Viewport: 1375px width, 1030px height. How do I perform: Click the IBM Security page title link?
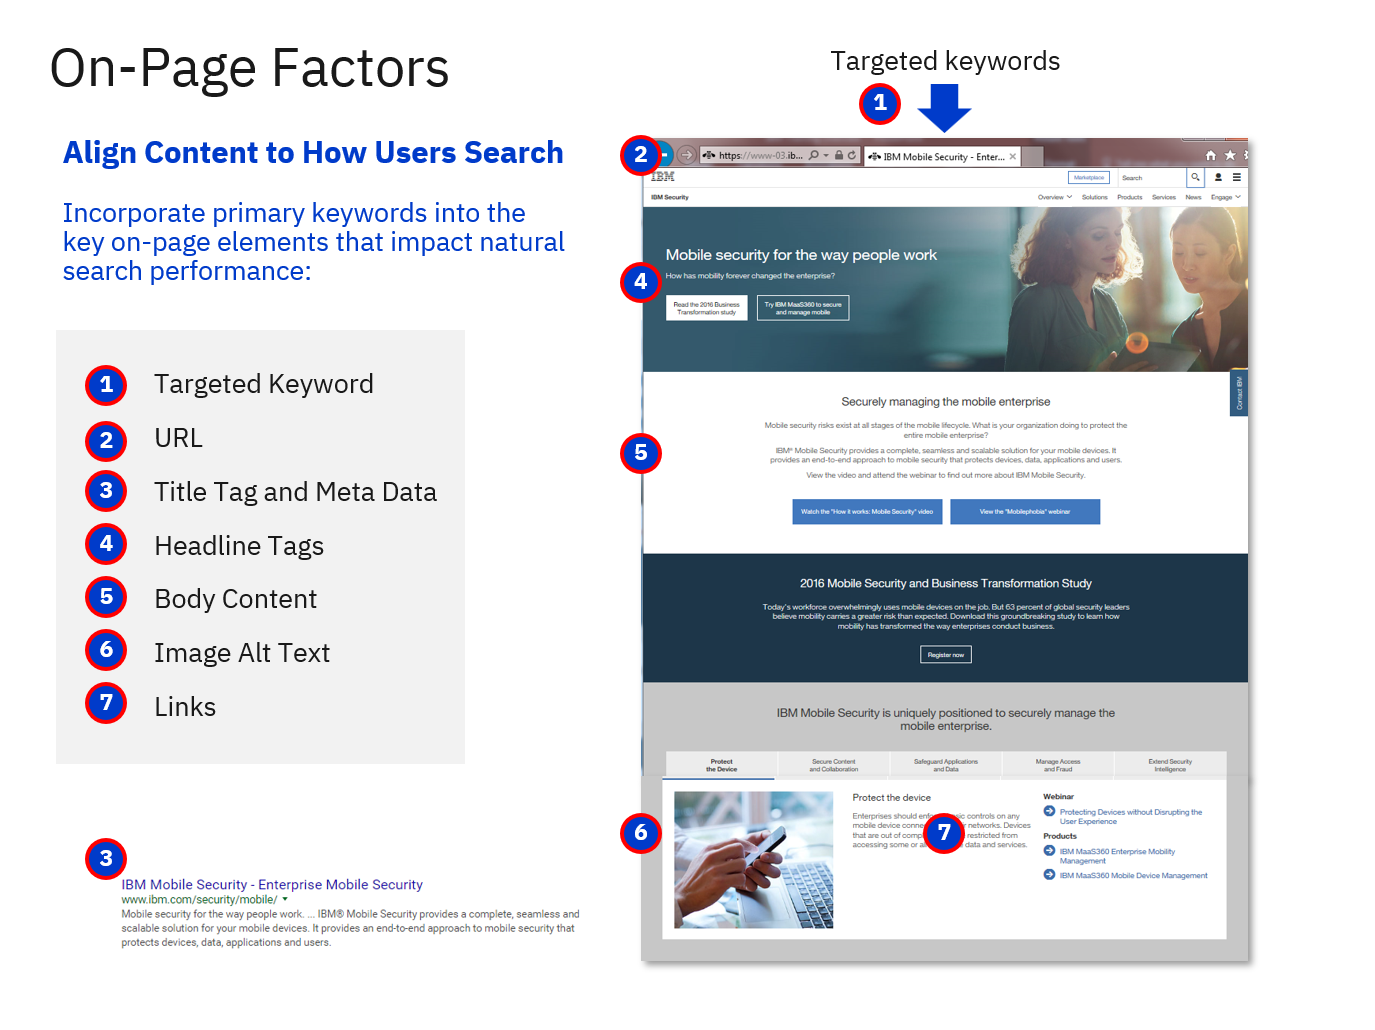click(x=670, y=197)
